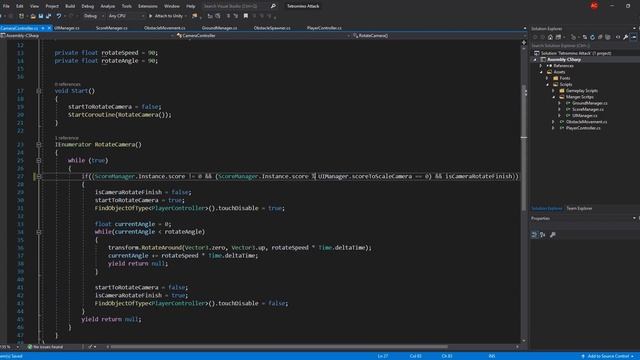Screen dimensions: 640x360
Task: Click Add to Source Control
Action: 608,356
